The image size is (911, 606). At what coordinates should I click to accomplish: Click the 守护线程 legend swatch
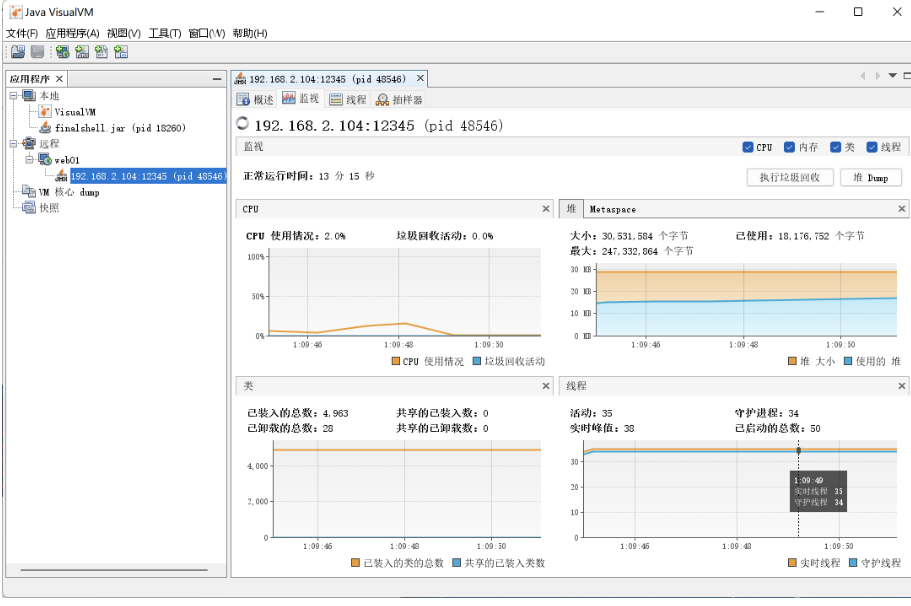tap(853, 562)
